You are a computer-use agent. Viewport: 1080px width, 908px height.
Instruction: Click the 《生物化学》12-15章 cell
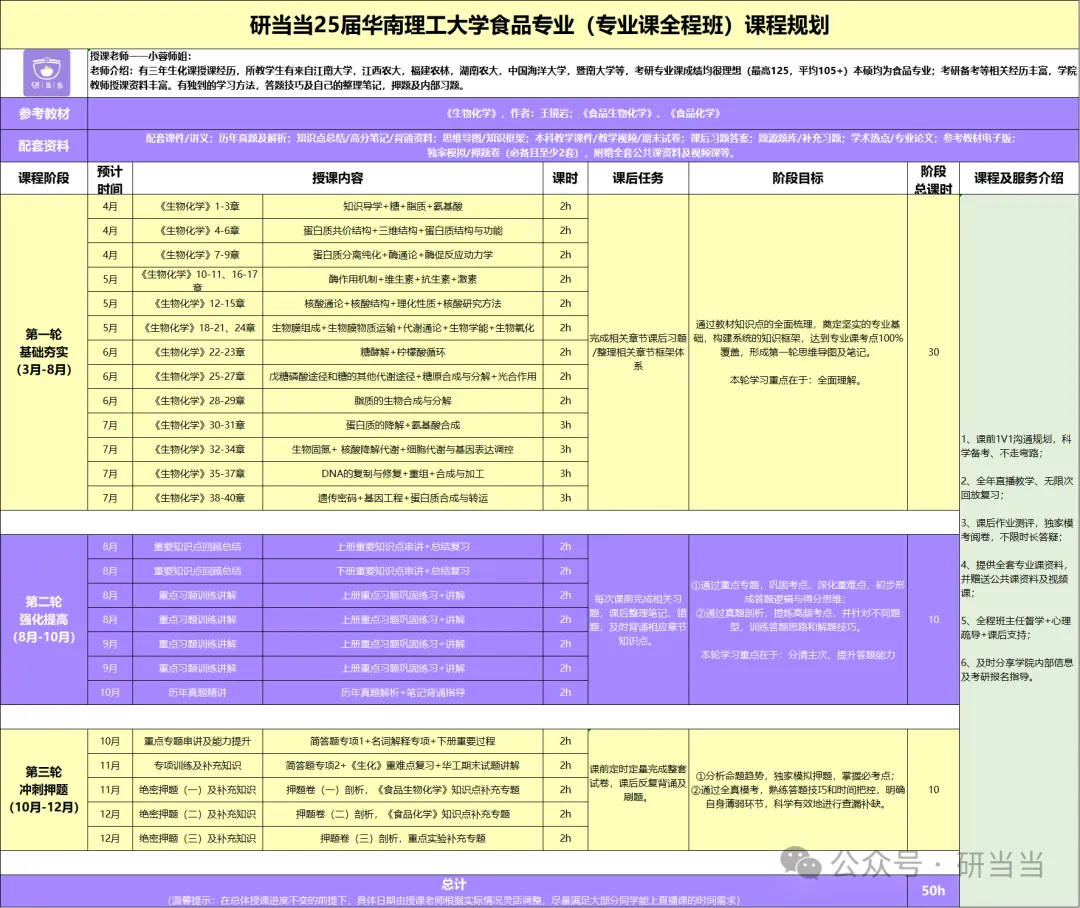[198, 304]
